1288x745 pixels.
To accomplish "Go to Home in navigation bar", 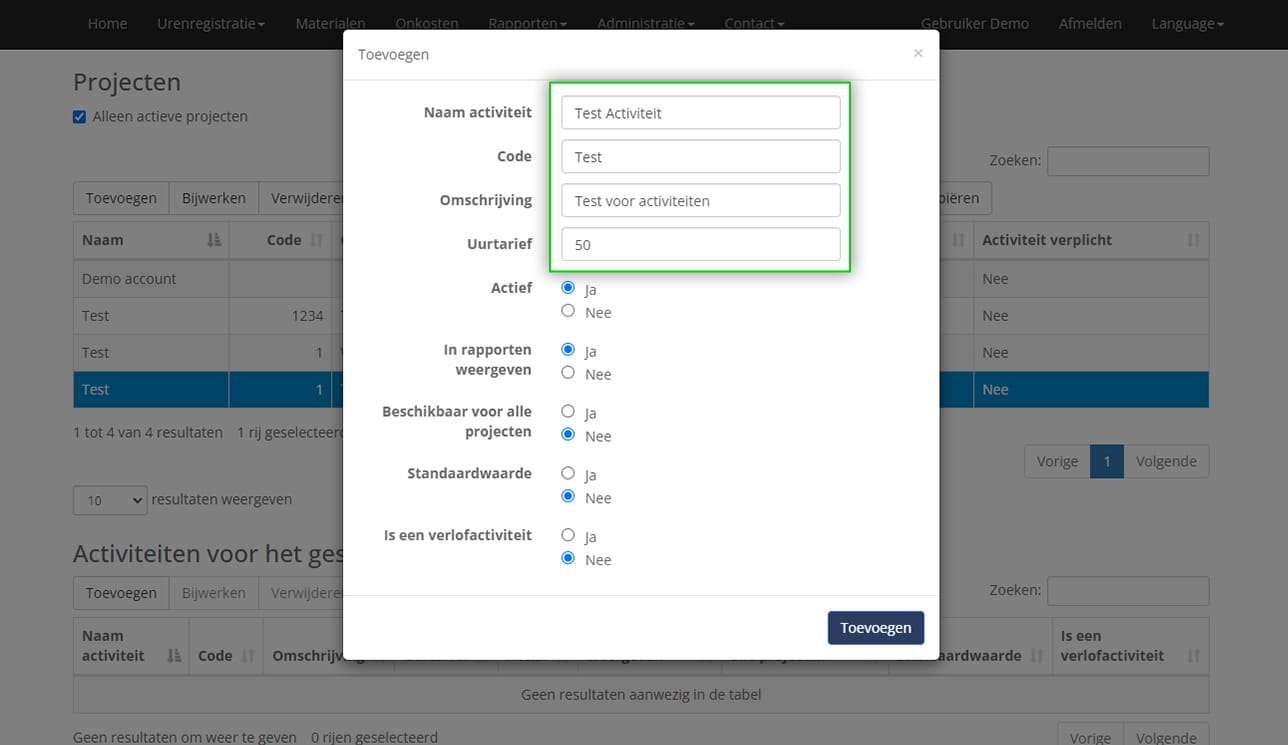I will (107, 23).
